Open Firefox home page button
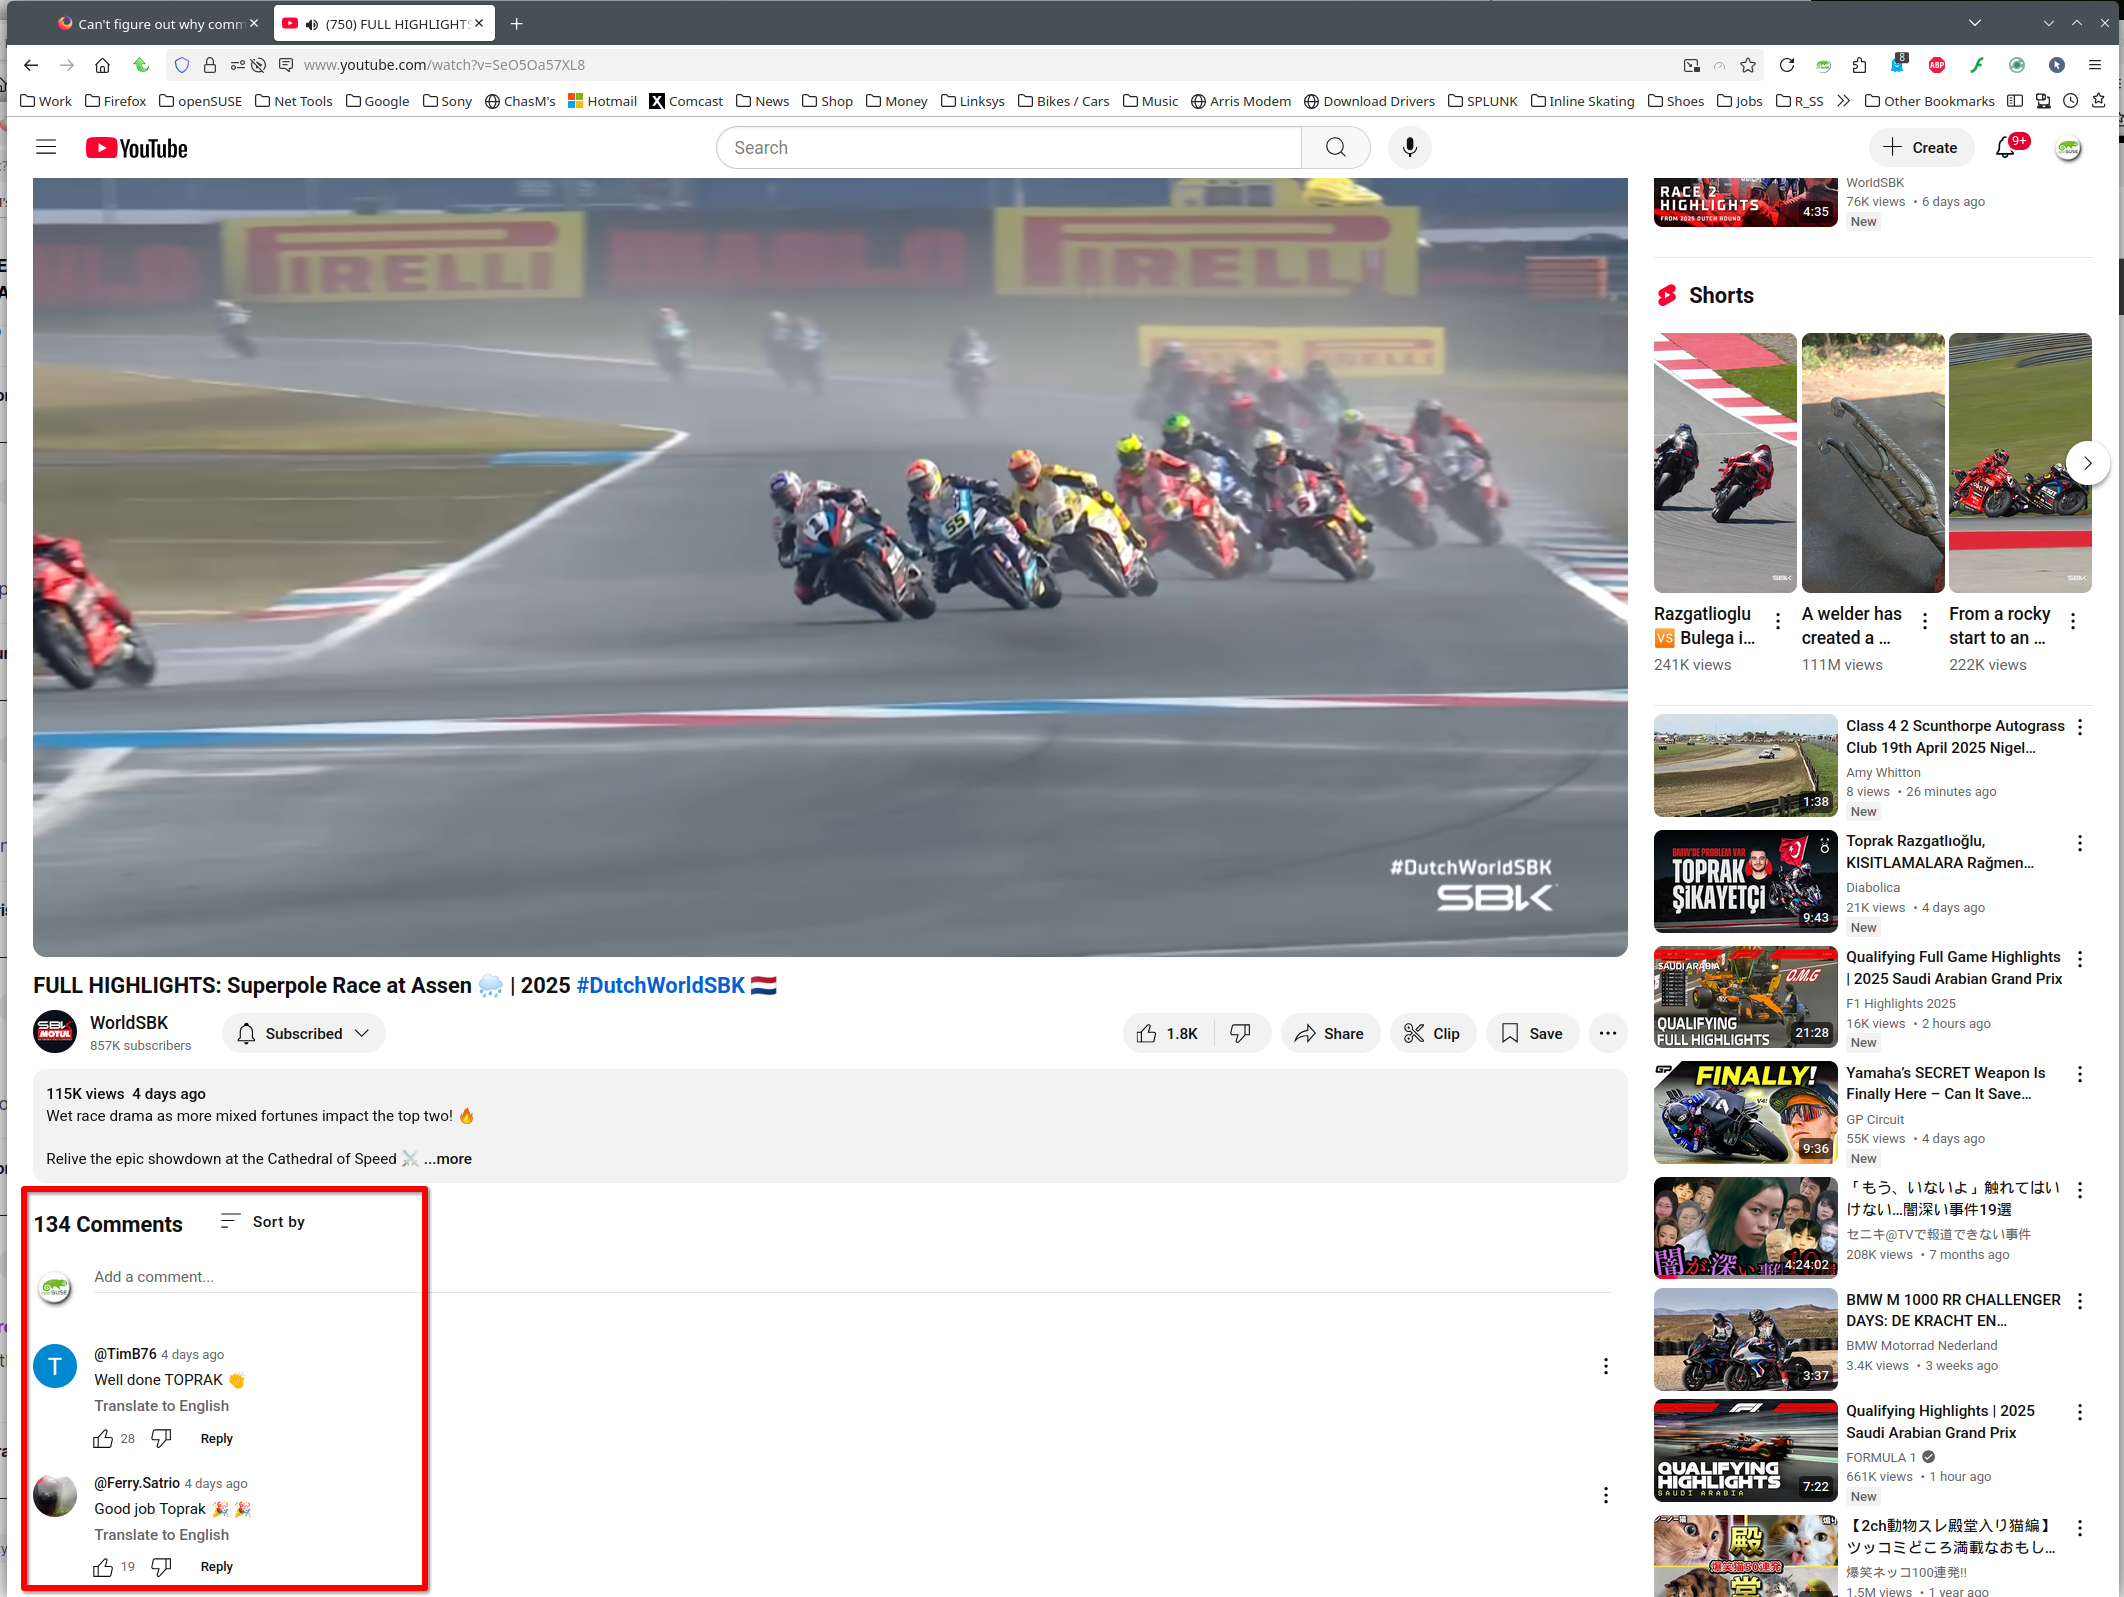Image resolution: width=2124 pixels, height=1597 pixels. 102,65
